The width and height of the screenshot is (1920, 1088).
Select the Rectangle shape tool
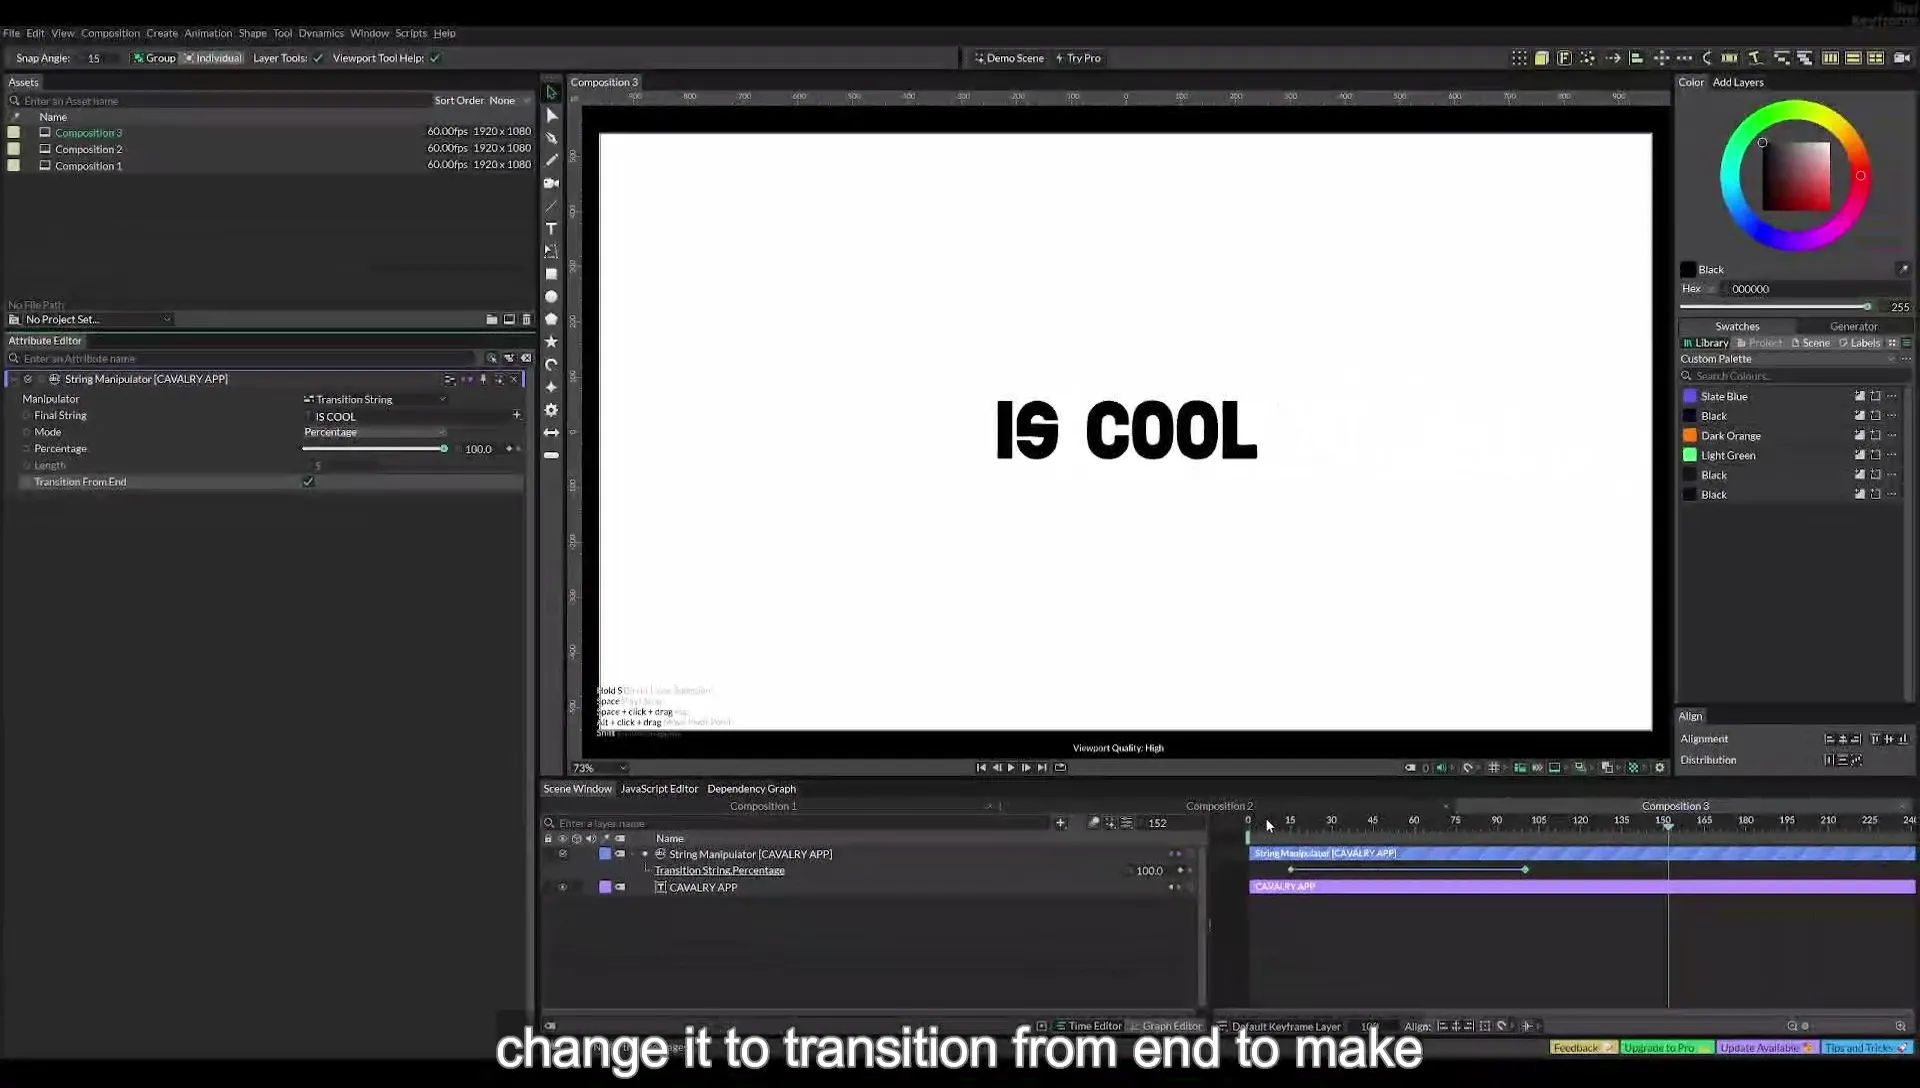click(x=551, y=274)
